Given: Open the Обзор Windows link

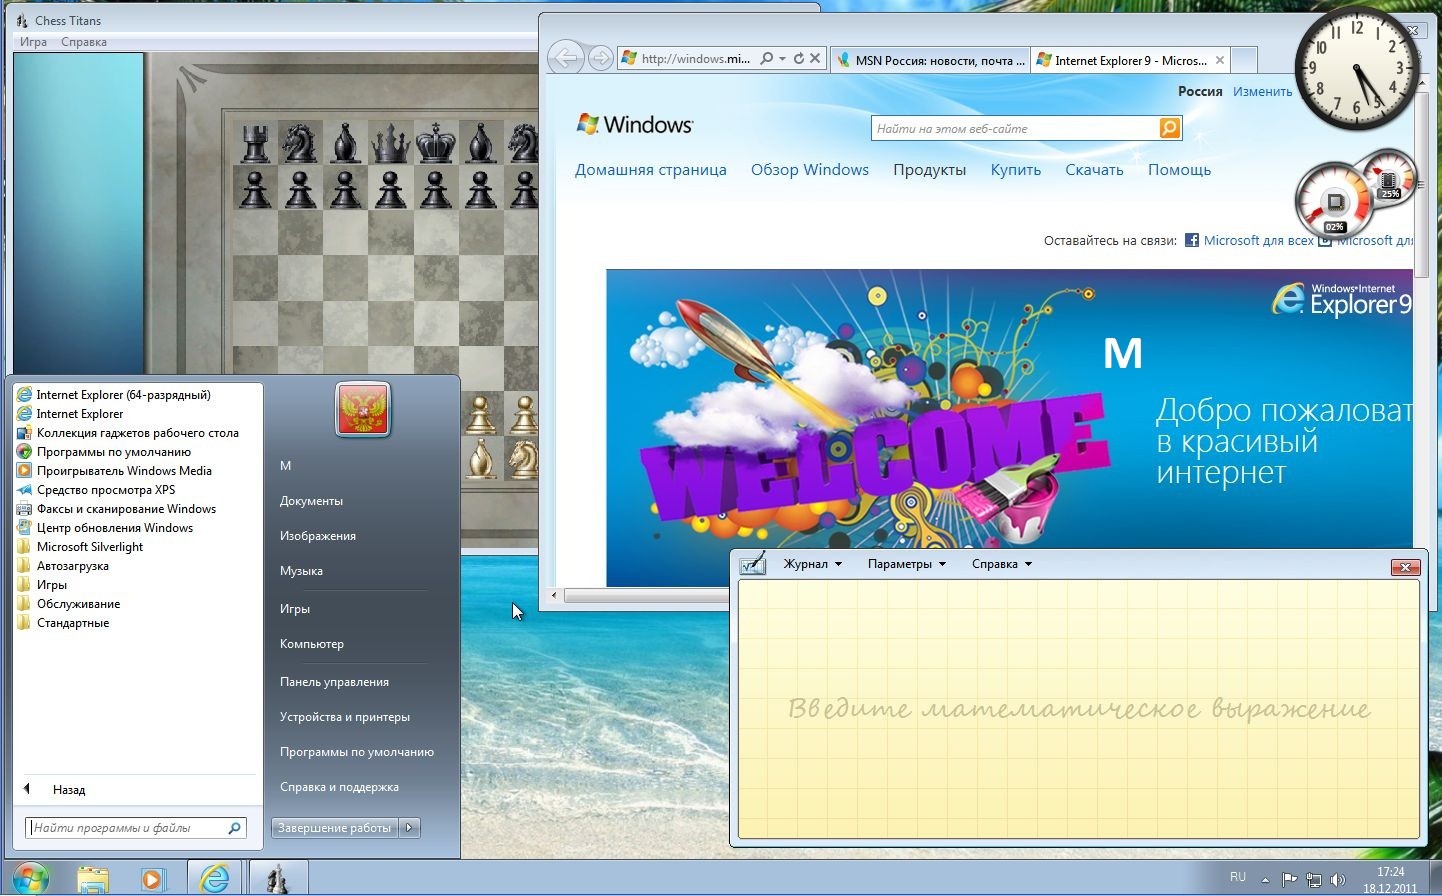Looking at the screenshot, I should [810, 170].
